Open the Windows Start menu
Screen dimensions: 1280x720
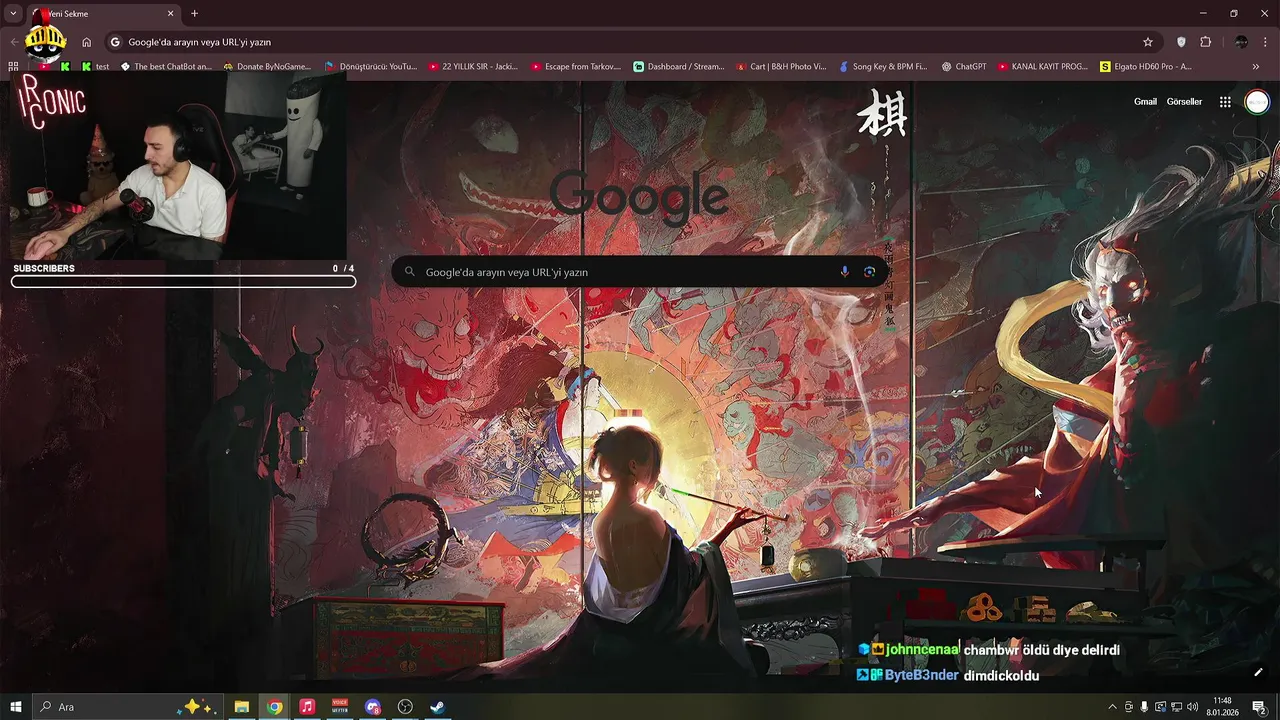[15, 707]
